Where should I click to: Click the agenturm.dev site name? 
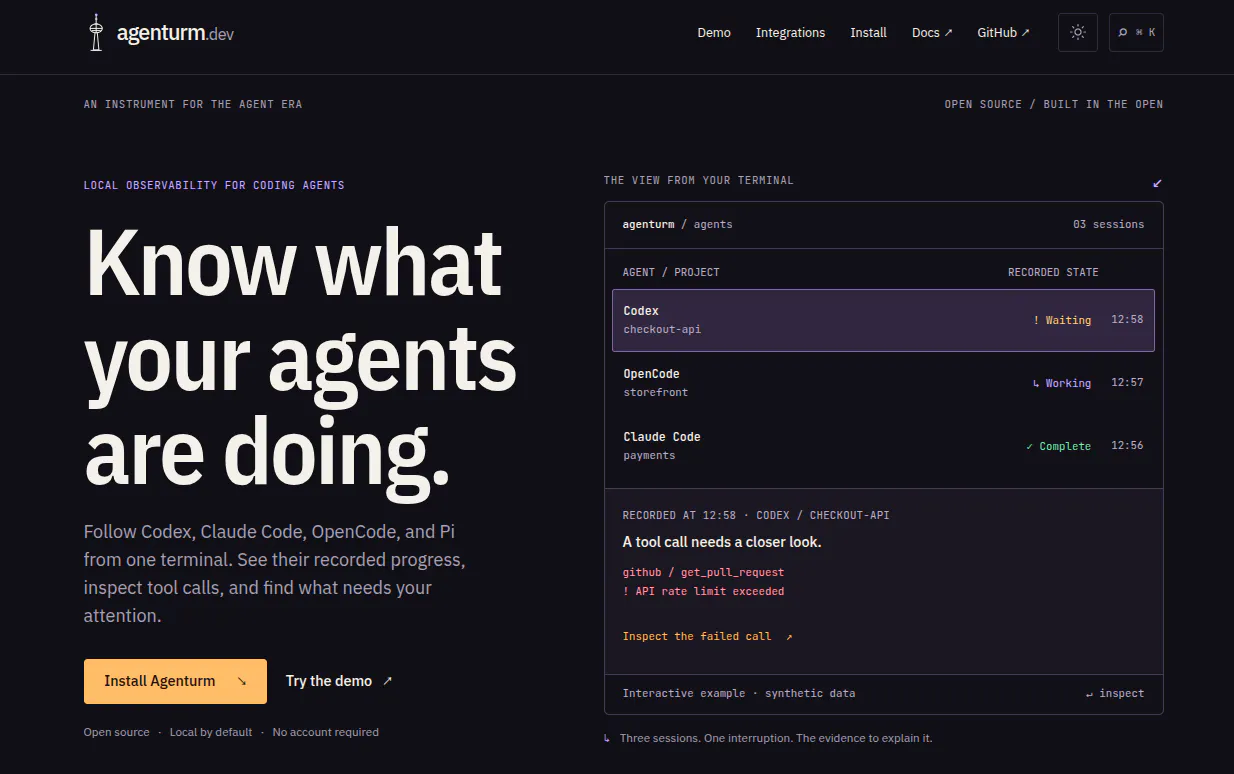coord(175,33)
